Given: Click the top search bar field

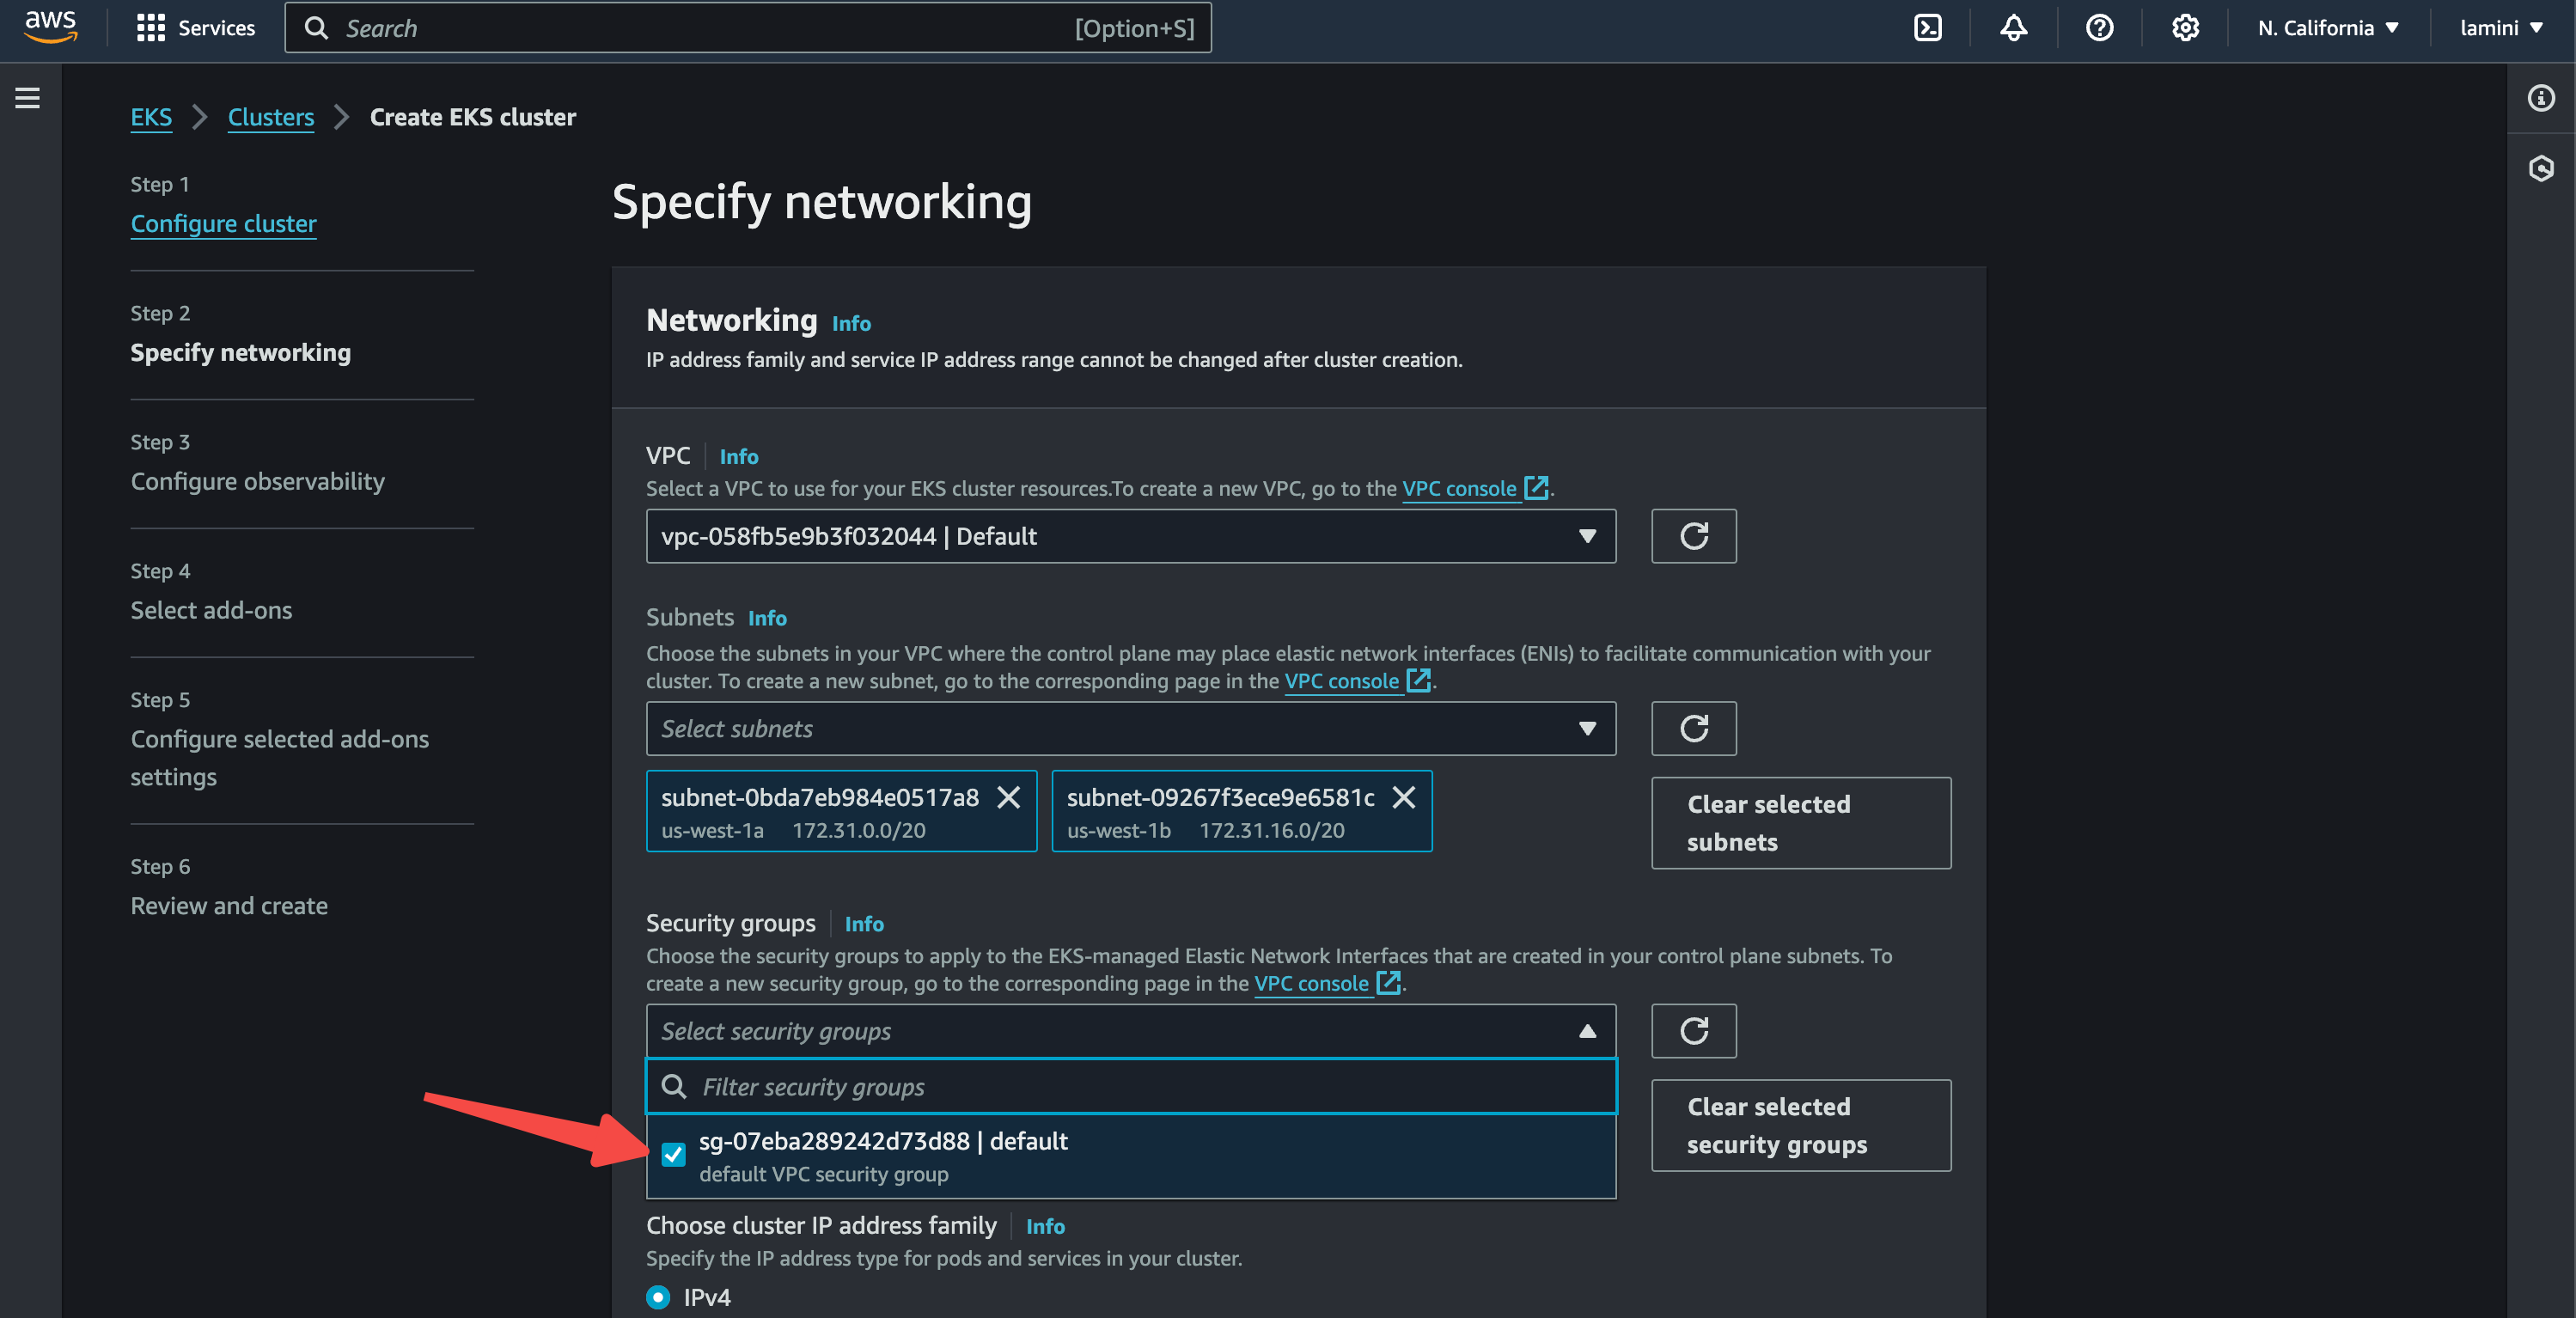Looking at the screenshot, I should [748, 28].
